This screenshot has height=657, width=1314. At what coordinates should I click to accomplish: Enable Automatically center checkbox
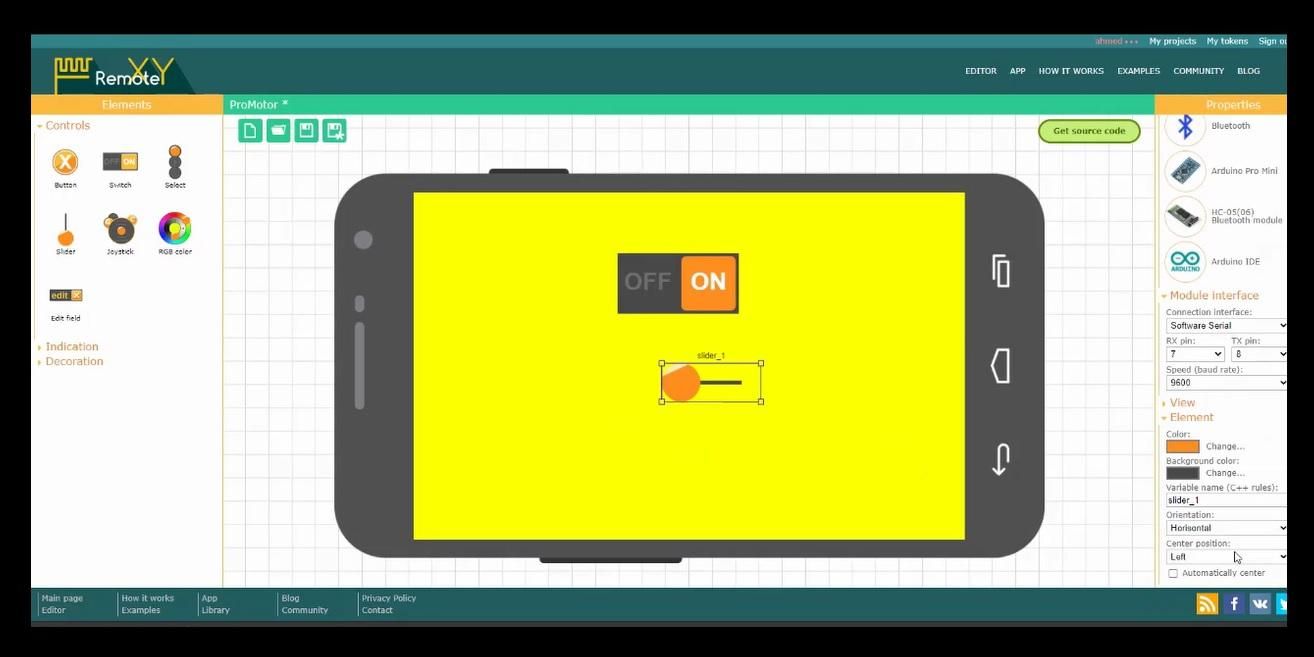coord(1173,572)
